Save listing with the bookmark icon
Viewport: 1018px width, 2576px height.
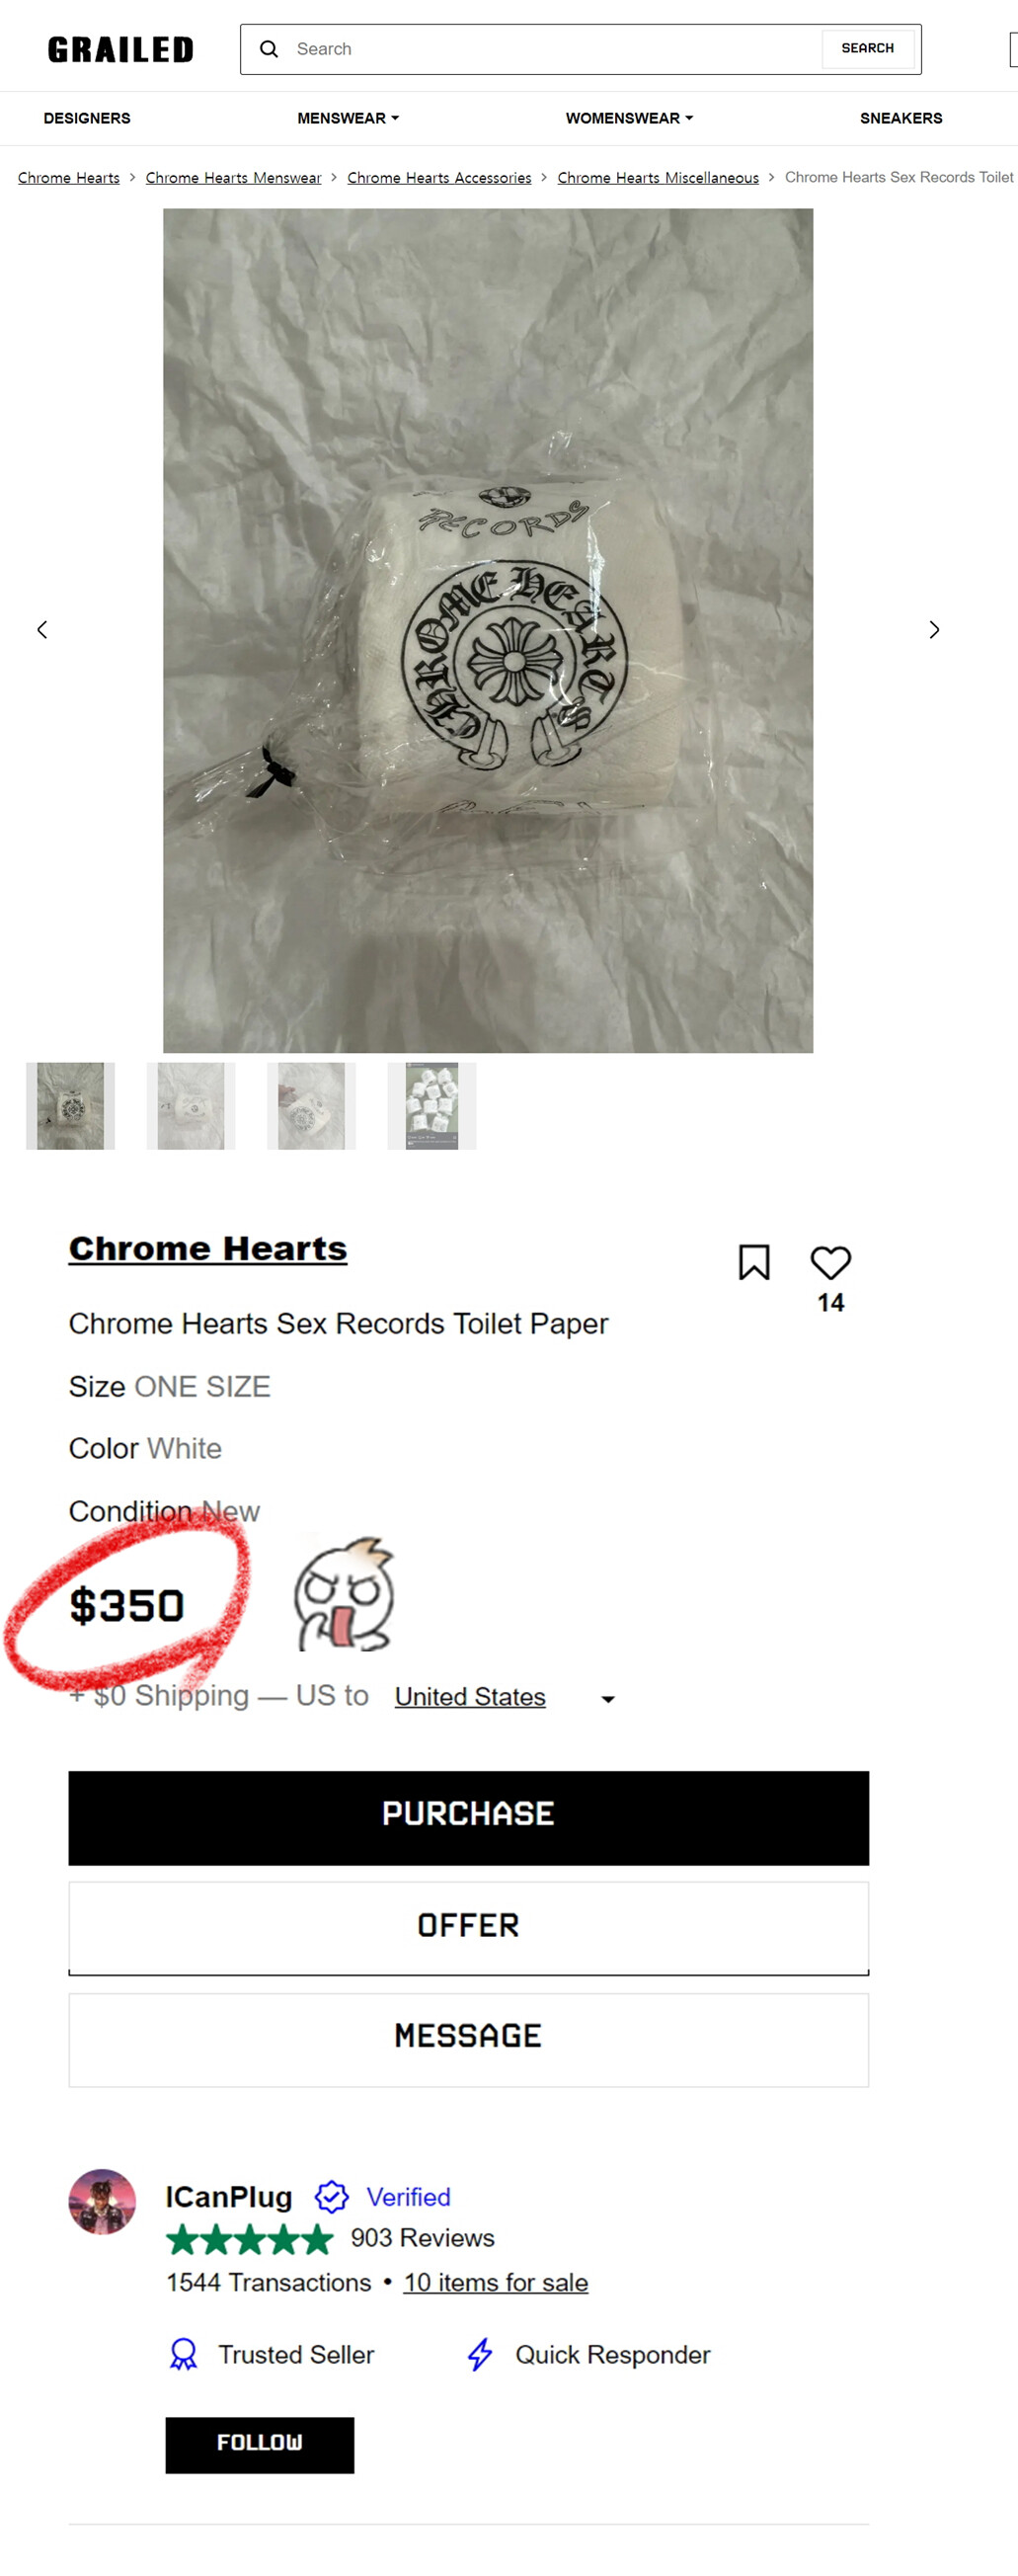(x=754, y=1262)
